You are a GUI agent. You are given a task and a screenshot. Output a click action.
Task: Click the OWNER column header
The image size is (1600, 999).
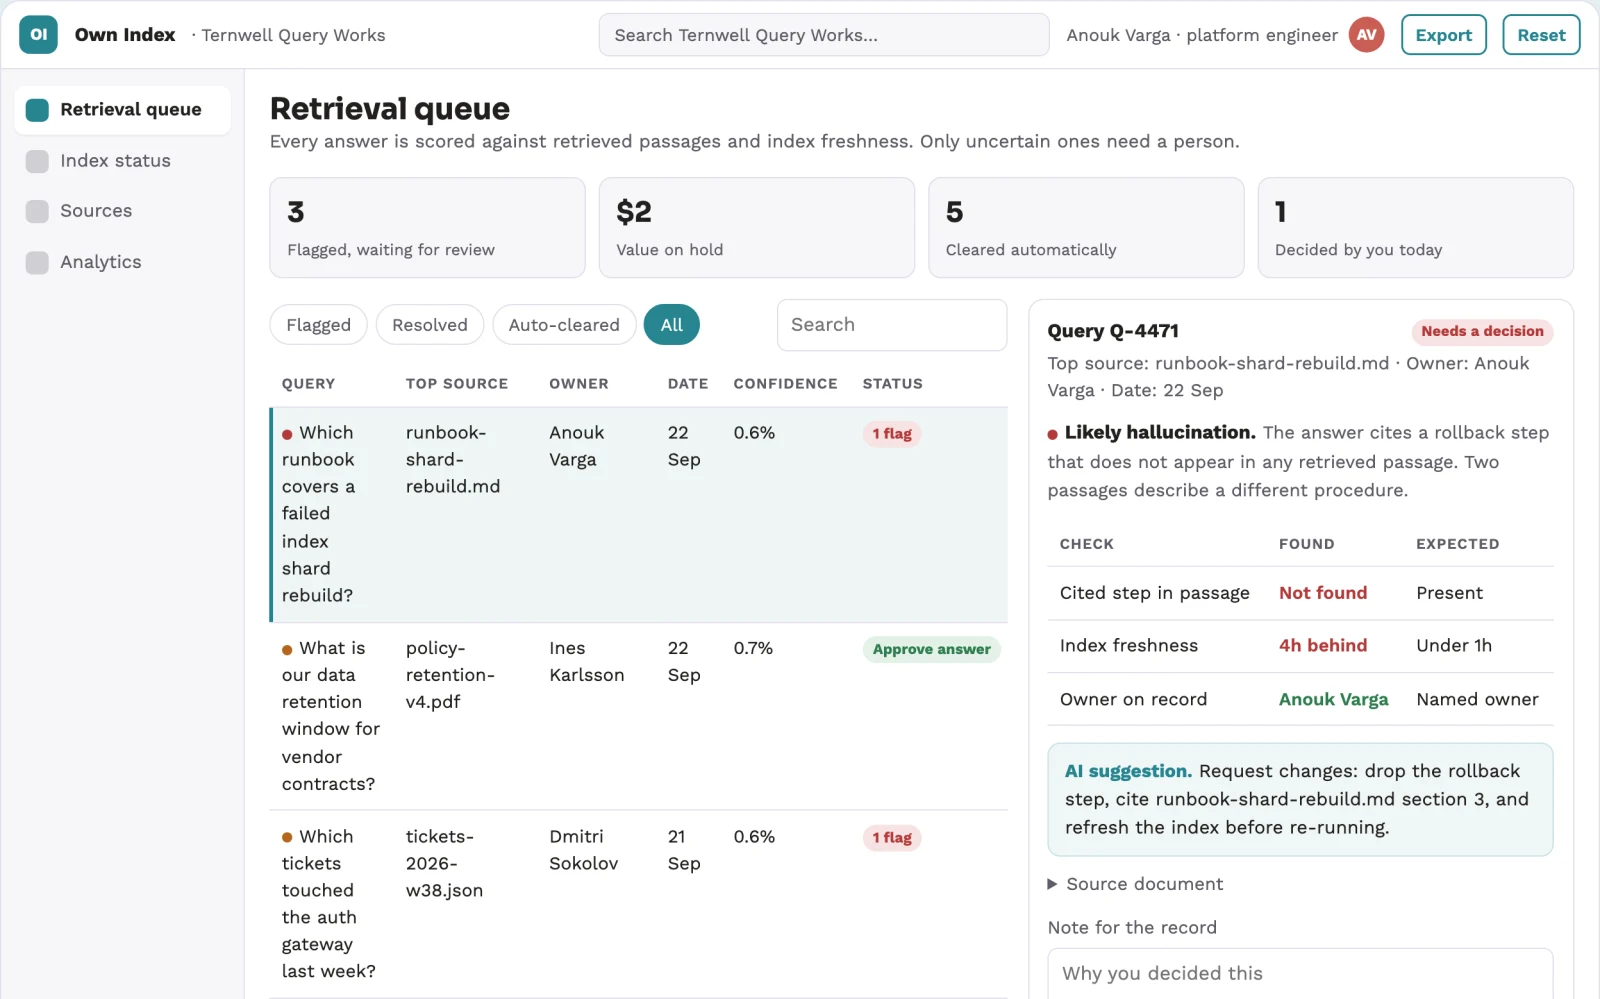click(x=578, y=384)
